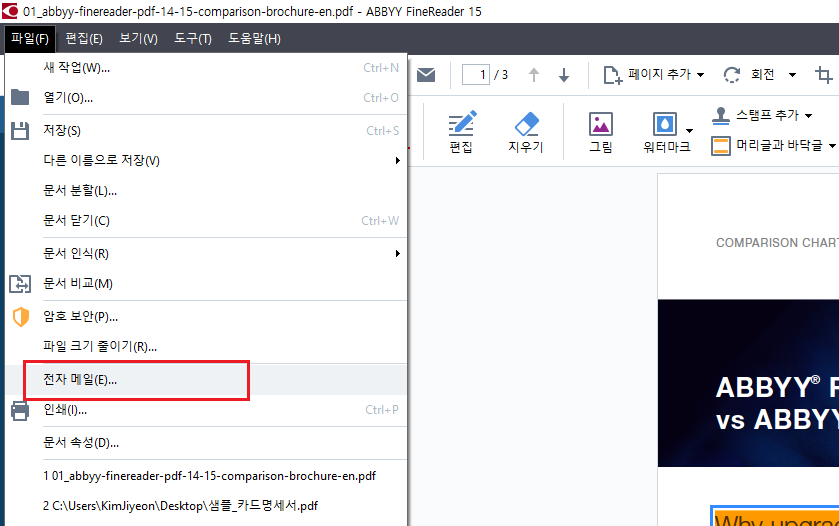The height and width of the screenshot is (526, 839).
Task: Choose 문서 닫기(C) menu item
Action: [x=206, y=220]
